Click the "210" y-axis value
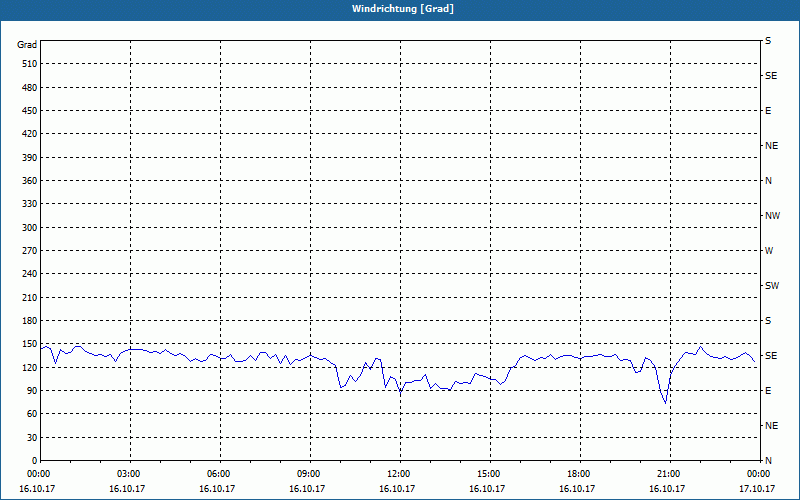The image size is (800, 500). pos(30,297)
